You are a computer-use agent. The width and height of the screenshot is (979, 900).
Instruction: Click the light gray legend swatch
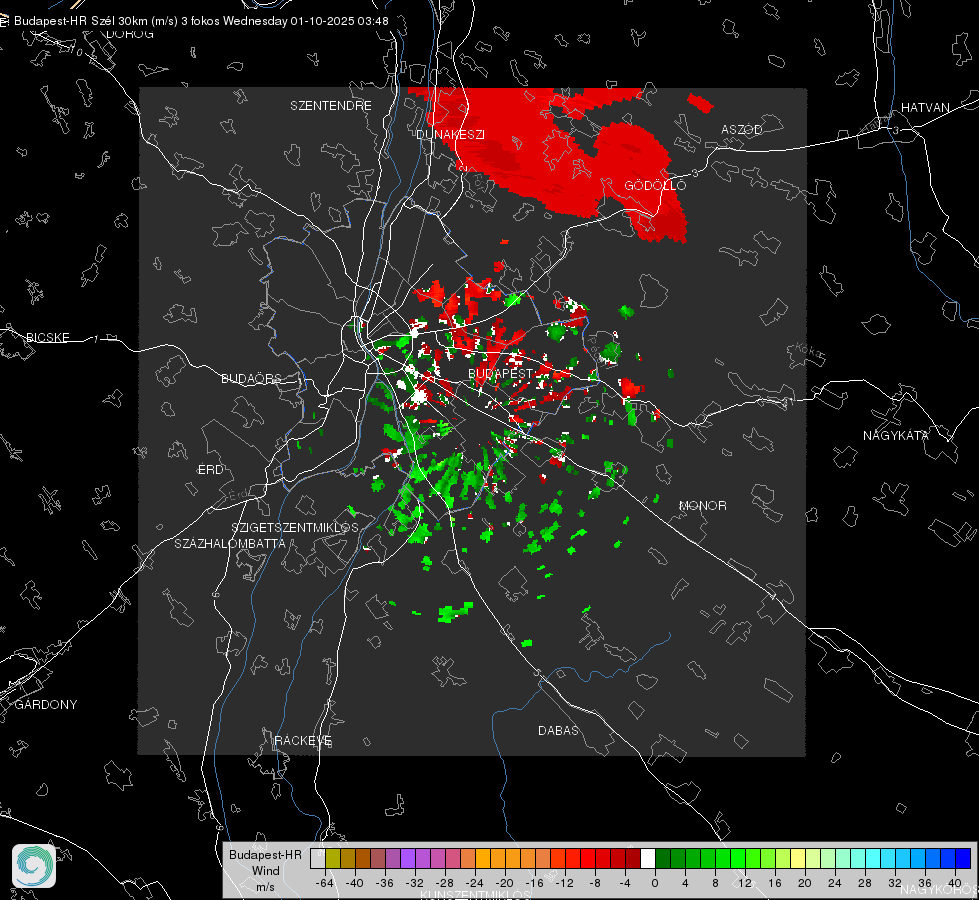click(318, 859)
